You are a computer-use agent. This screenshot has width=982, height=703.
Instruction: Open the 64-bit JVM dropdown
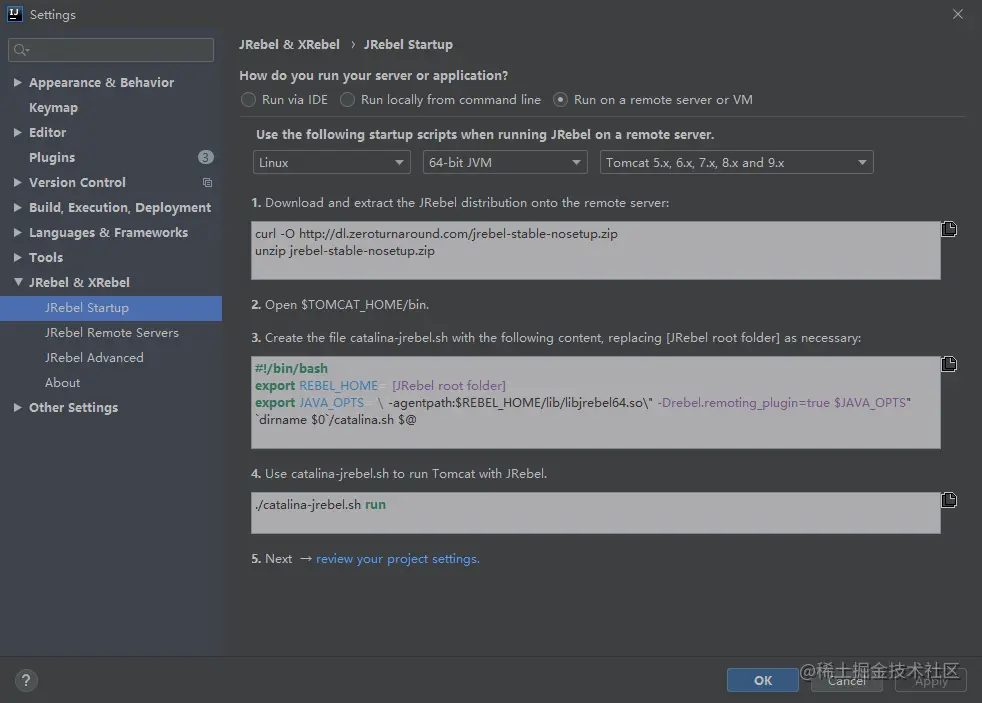pyautogui.click(x=505, y=162)
